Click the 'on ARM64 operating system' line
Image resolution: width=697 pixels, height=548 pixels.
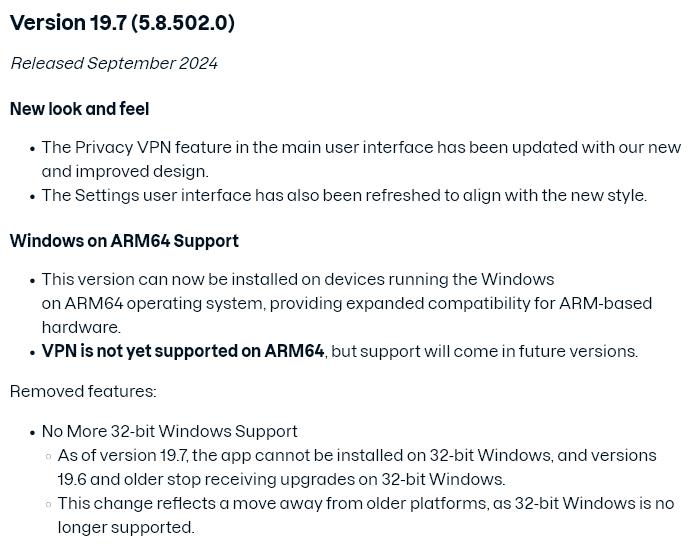(347, 303)
